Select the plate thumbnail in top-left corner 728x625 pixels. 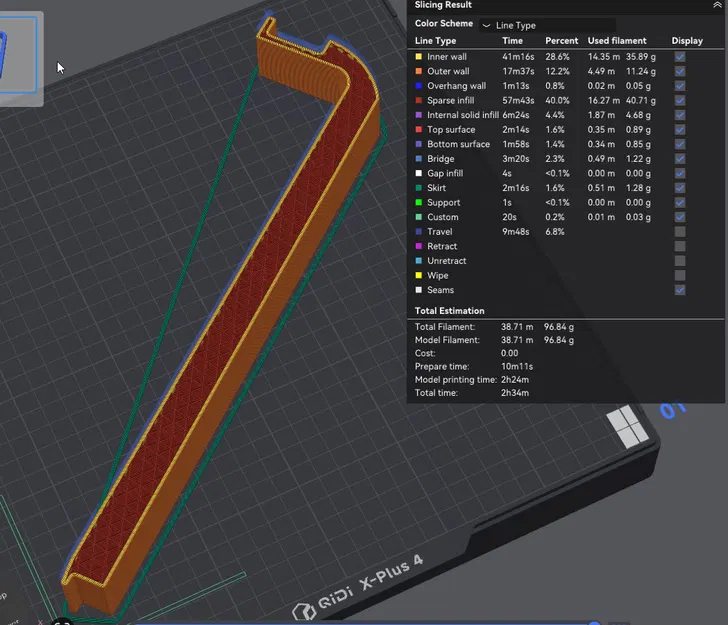tap(19, 56)
